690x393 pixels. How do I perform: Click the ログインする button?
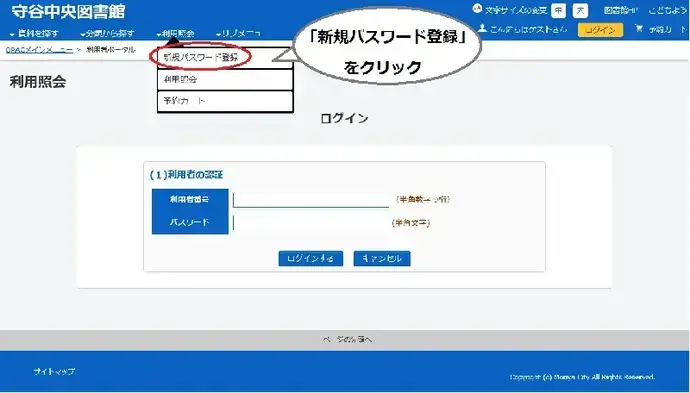[x=311, y=259]
